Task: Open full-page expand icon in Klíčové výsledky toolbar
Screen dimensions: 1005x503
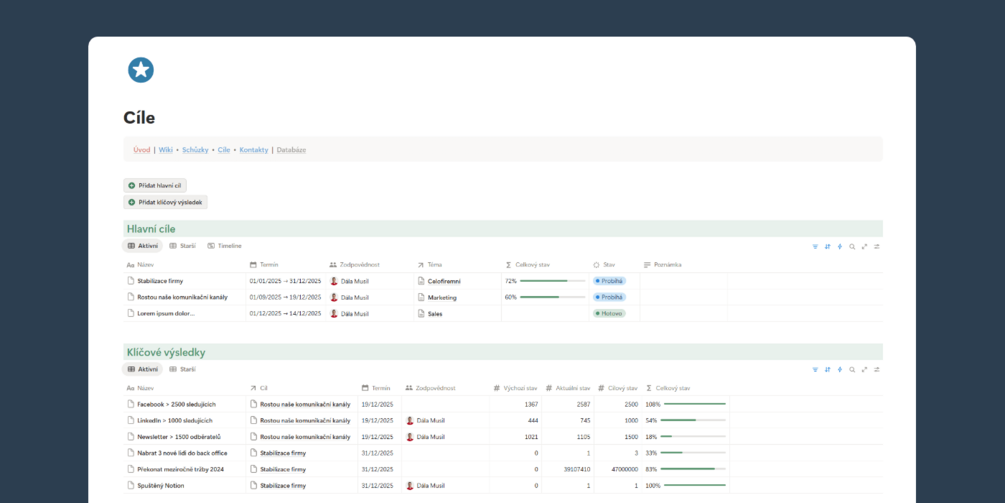Action: tap(865, 370)
